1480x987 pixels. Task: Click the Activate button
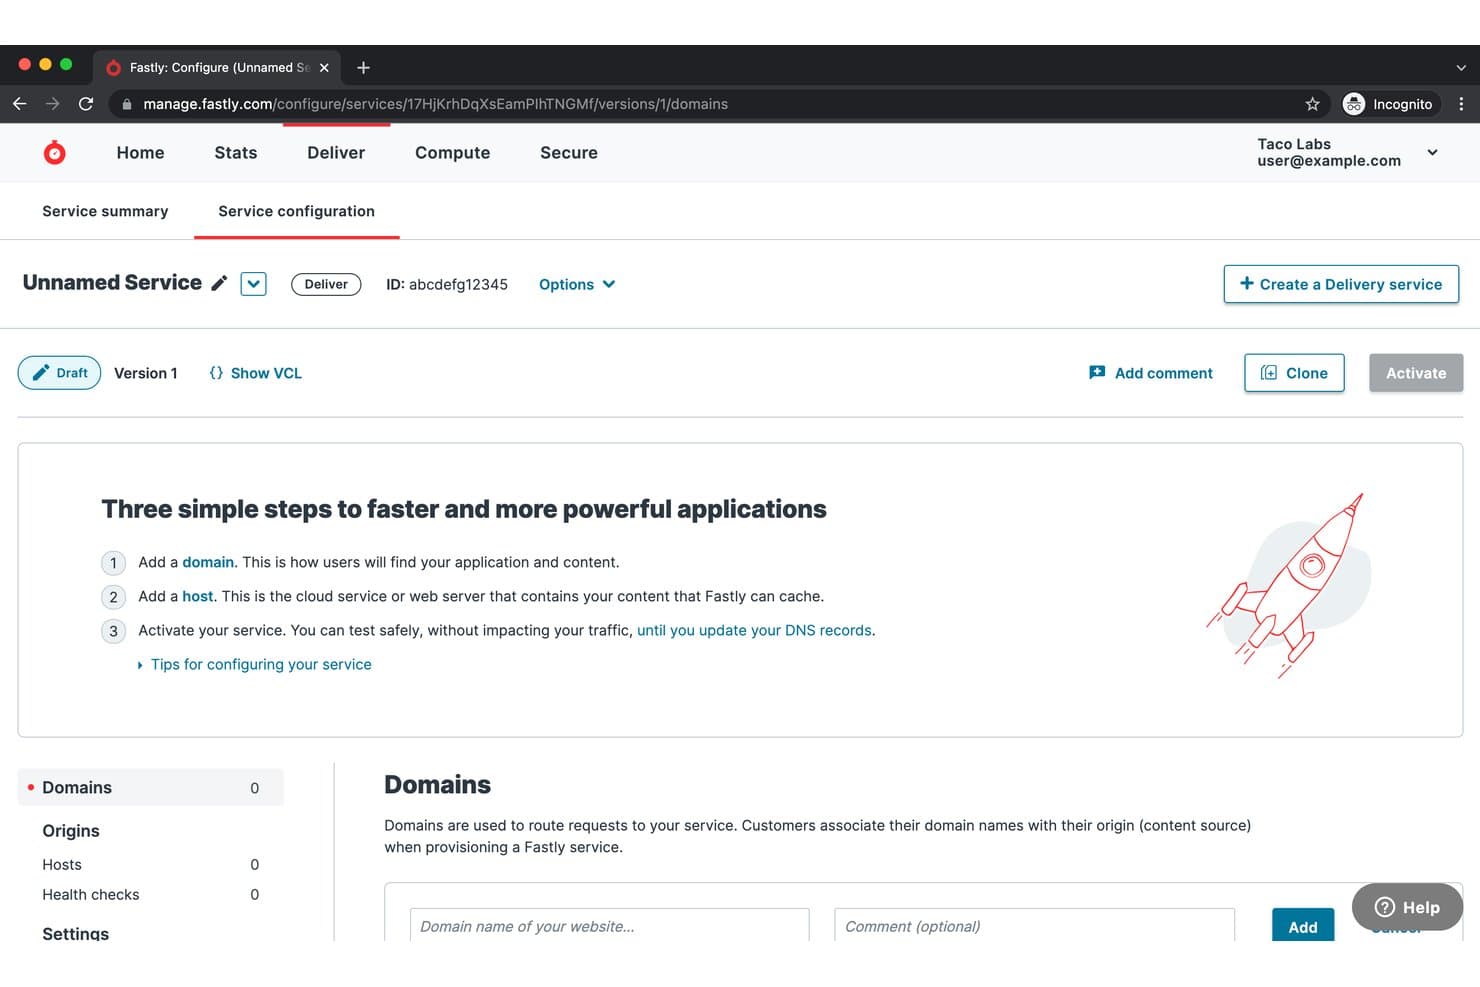(x=1416, y=373)
